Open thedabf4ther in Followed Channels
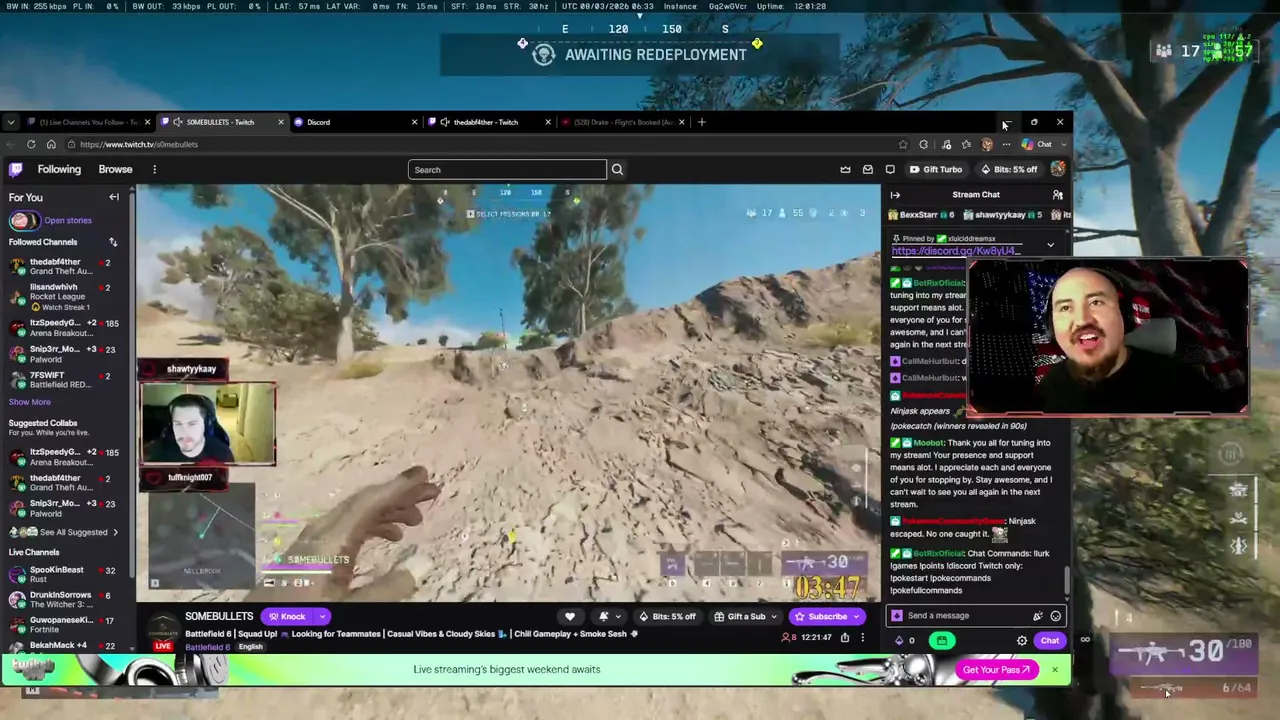Viewport: 1280px width, 720px height. (64, 266)
